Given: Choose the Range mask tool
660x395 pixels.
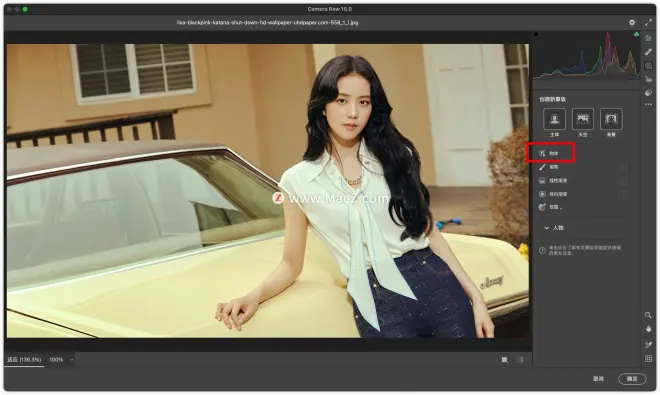Looking at the screenshot, I should click(x=550, y=207).
